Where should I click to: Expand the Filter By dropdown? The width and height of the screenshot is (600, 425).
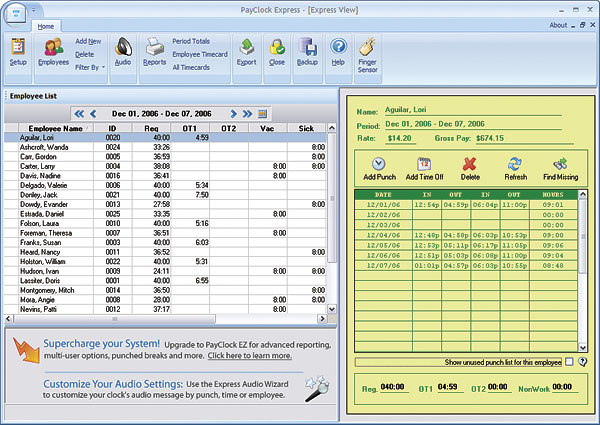[x=90, y=67]
